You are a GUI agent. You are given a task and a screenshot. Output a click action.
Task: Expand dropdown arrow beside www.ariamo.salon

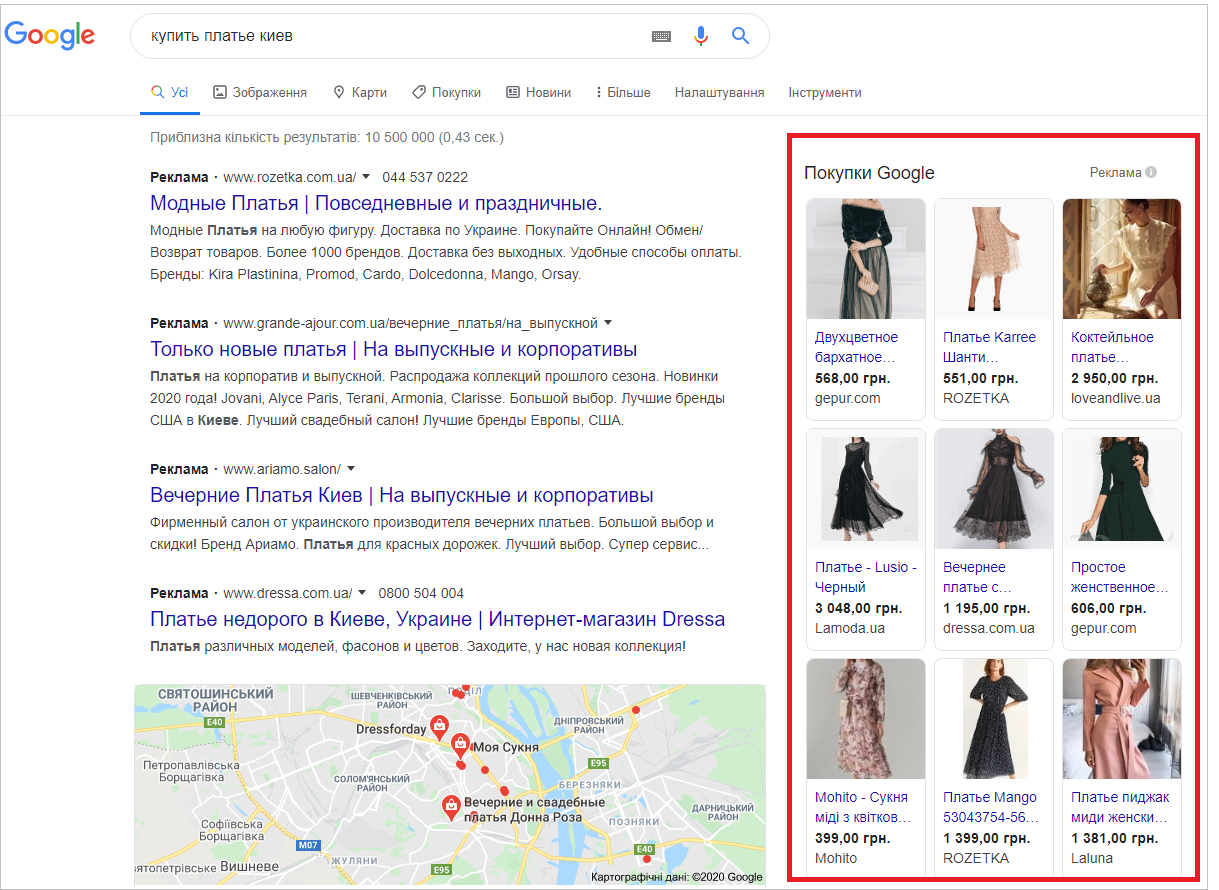[x=351, y=468]
